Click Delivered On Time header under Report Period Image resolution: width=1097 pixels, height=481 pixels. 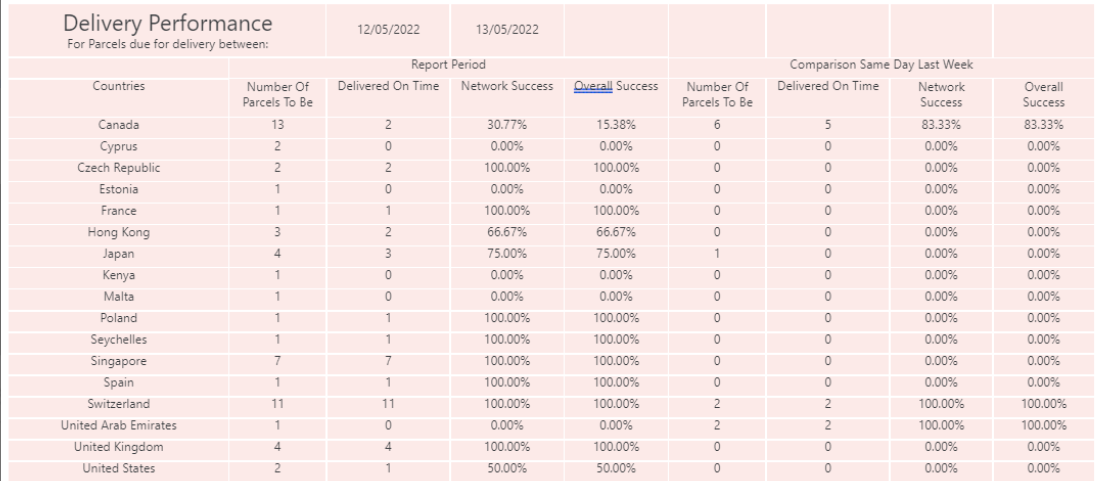388,86
